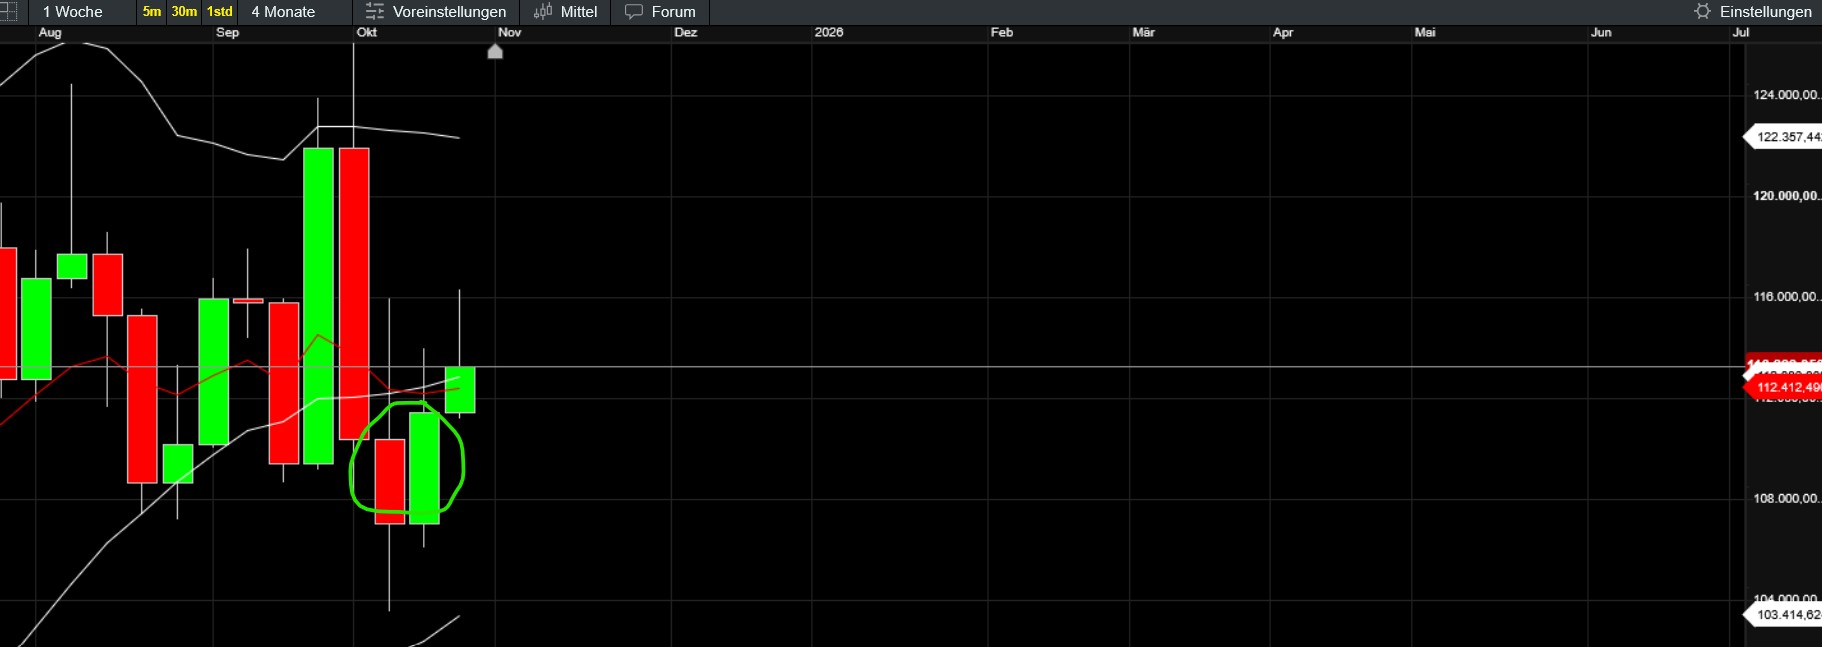The width and height of the screenshot is (1822, 647).
Task: Click the candlestick icon beside Mittel
Action: coord(543,12)
